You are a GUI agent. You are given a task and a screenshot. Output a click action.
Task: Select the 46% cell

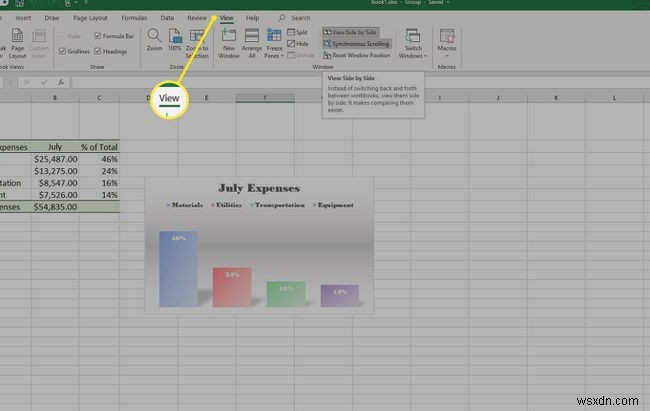(x=99, y=159)
